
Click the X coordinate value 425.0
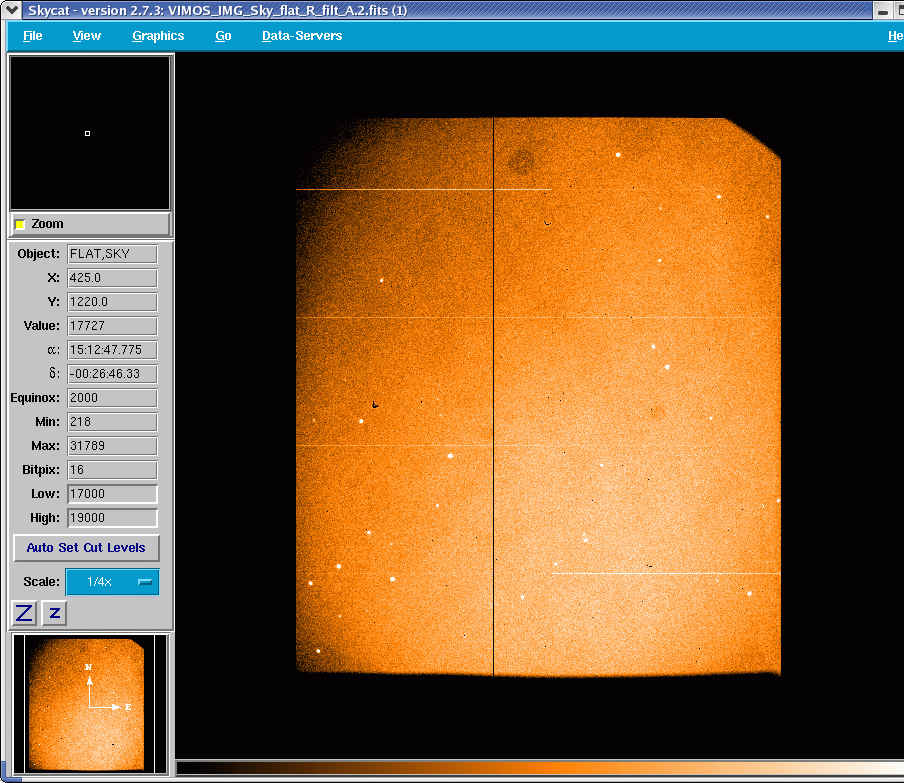(x=112, y=278)
